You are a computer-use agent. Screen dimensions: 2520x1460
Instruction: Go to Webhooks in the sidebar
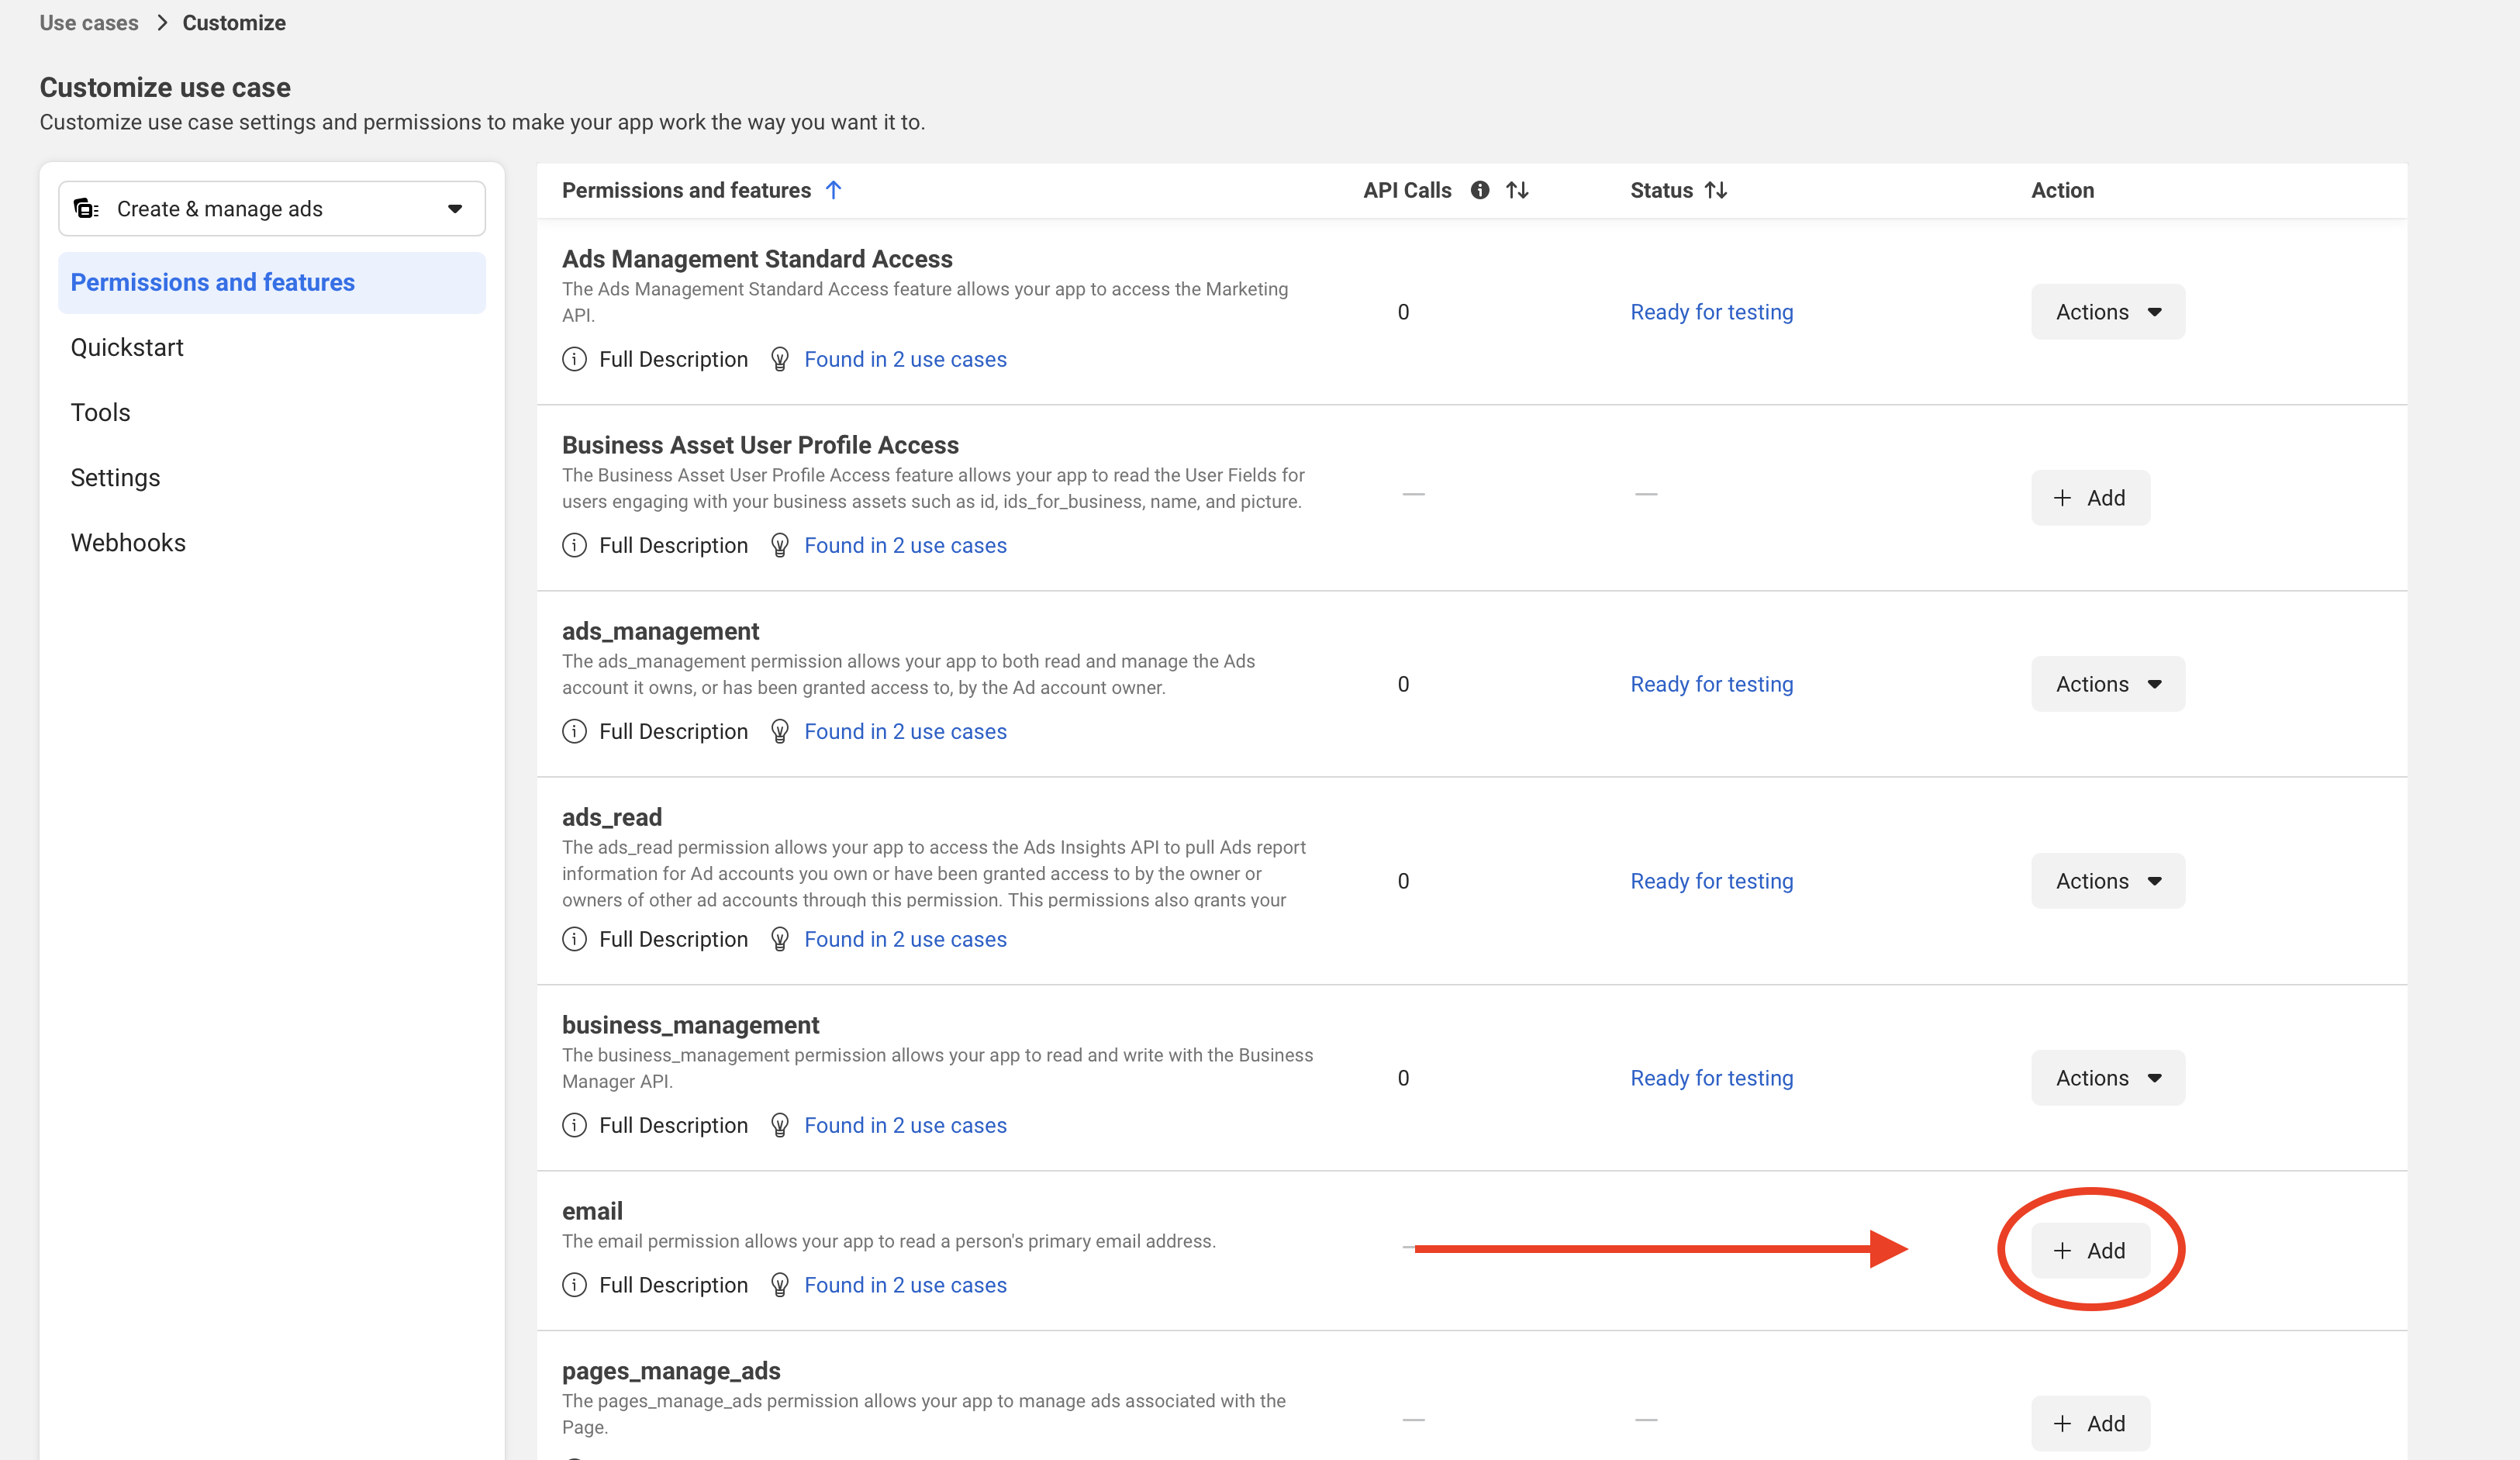(128, 543)
